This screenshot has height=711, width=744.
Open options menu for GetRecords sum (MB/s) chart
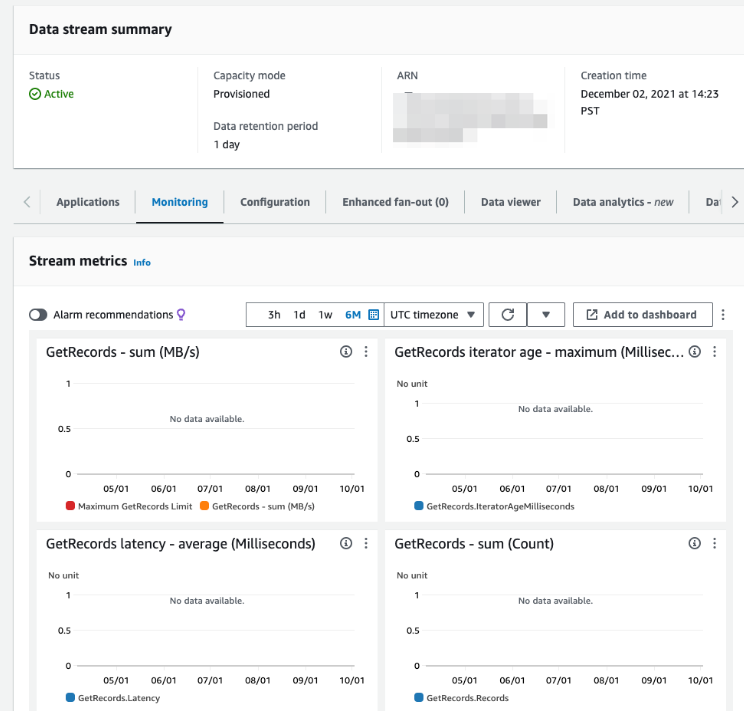pyautogui.click(x=366, y=352)
